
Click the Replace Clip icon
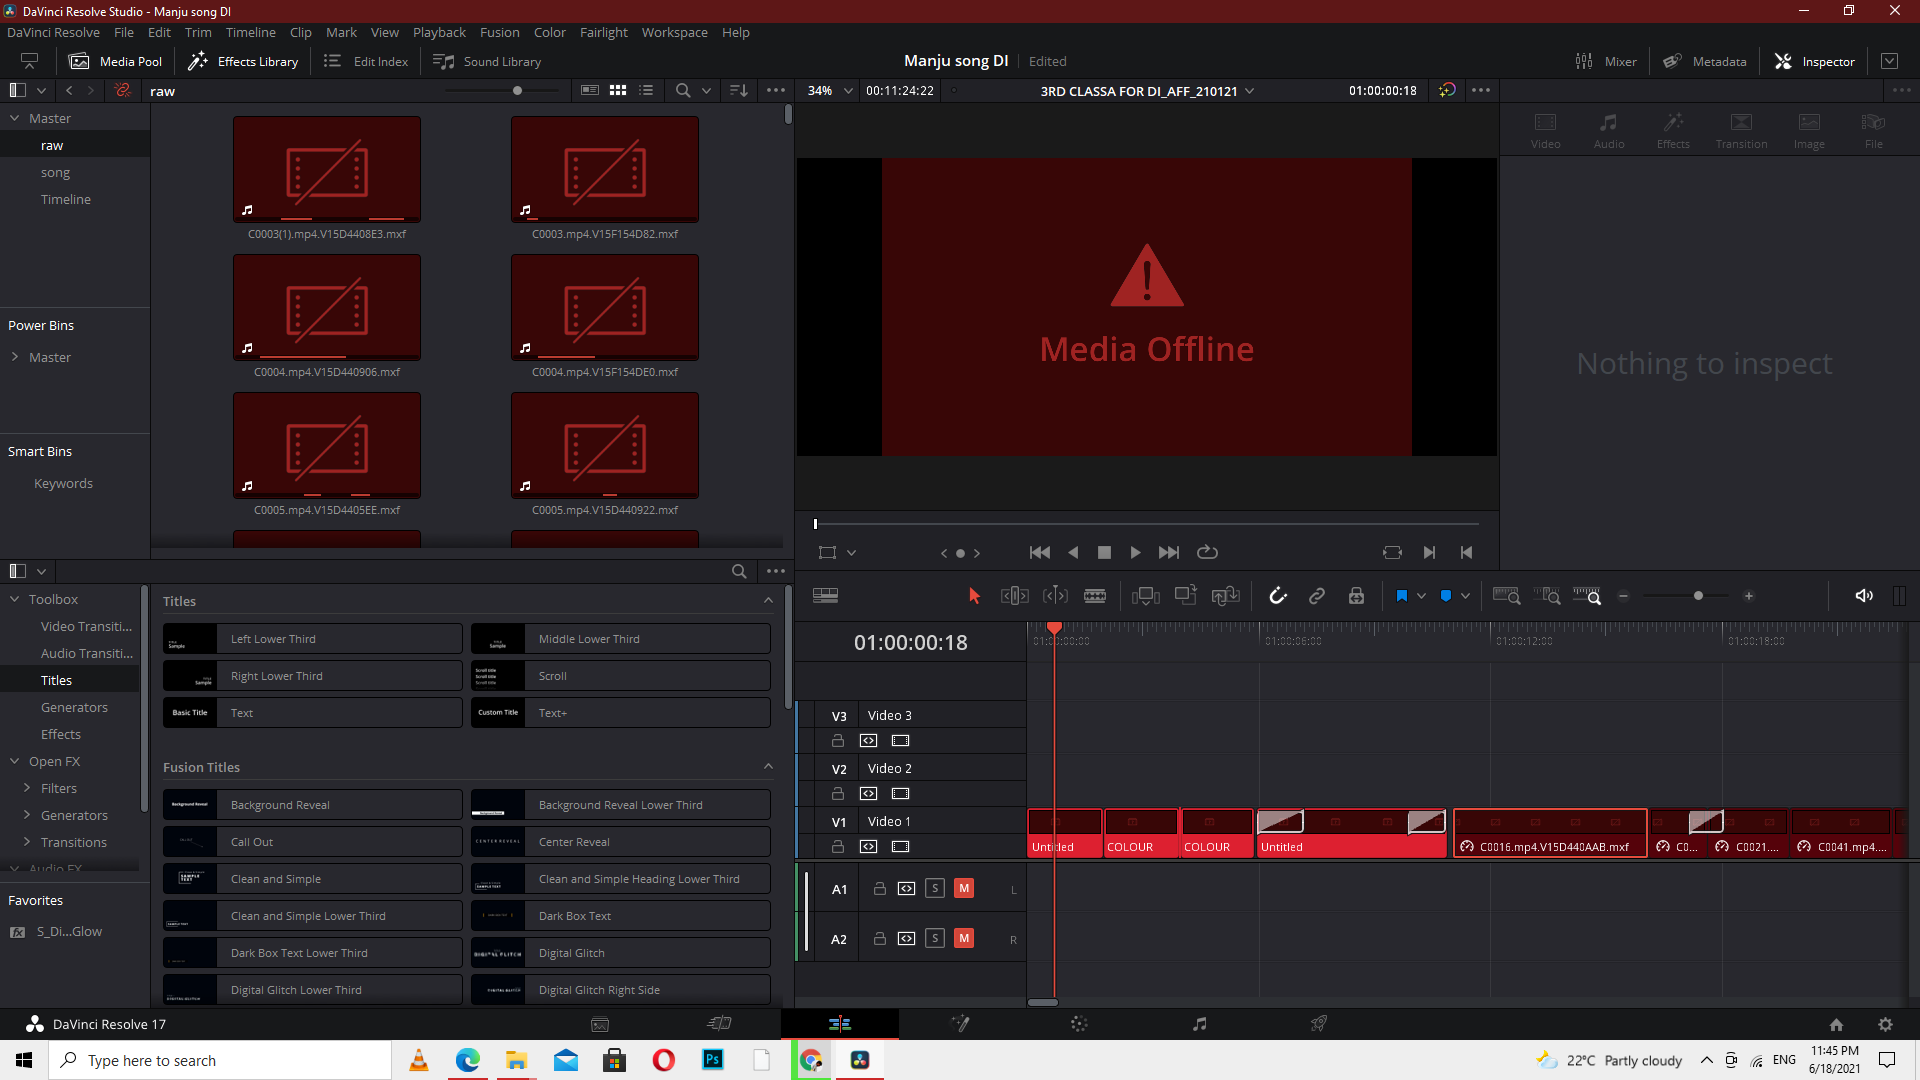tap(1226, 596)
